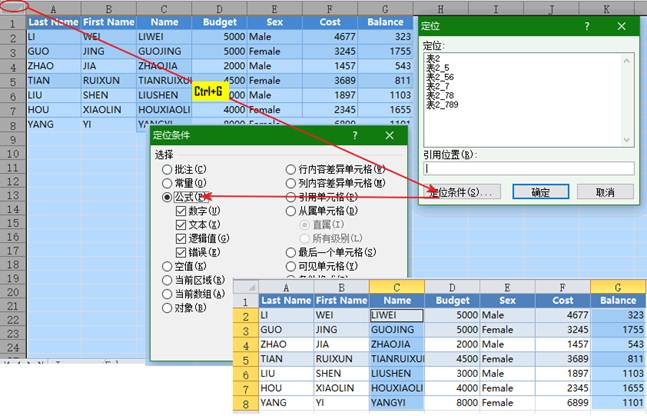
Task: Close the 定位条件 dialog
Action: click(389, 135)
